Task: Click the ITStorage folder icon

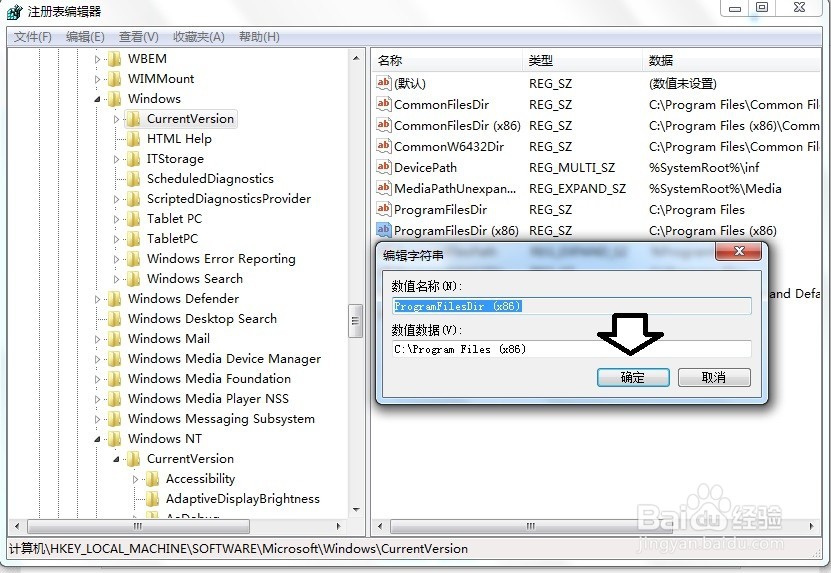Action: coord(133,159)
